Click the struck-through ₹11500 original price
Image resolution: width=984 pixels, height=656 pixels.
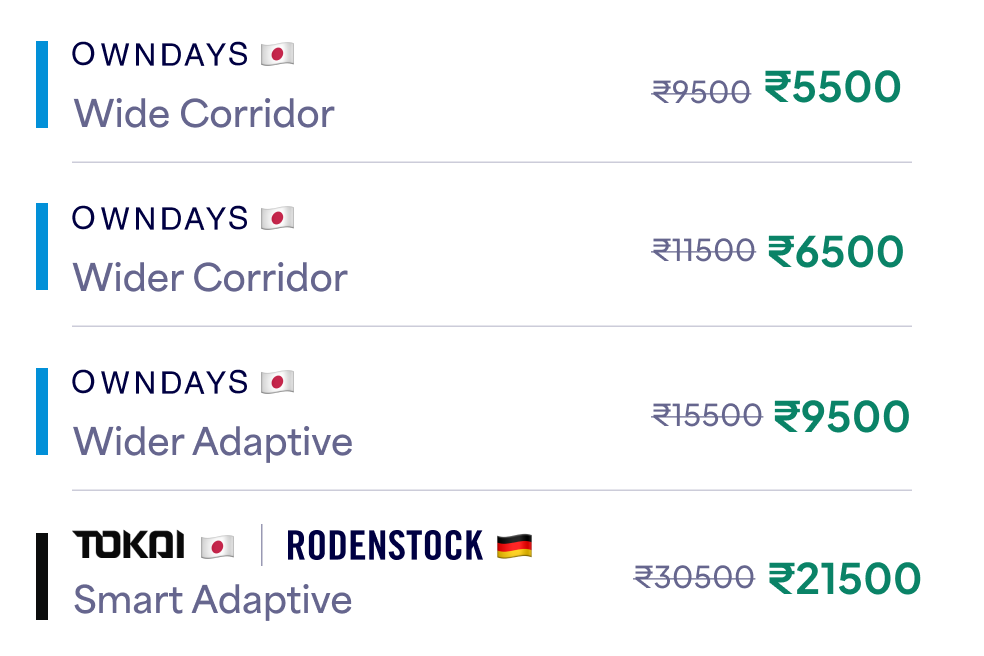703,250
